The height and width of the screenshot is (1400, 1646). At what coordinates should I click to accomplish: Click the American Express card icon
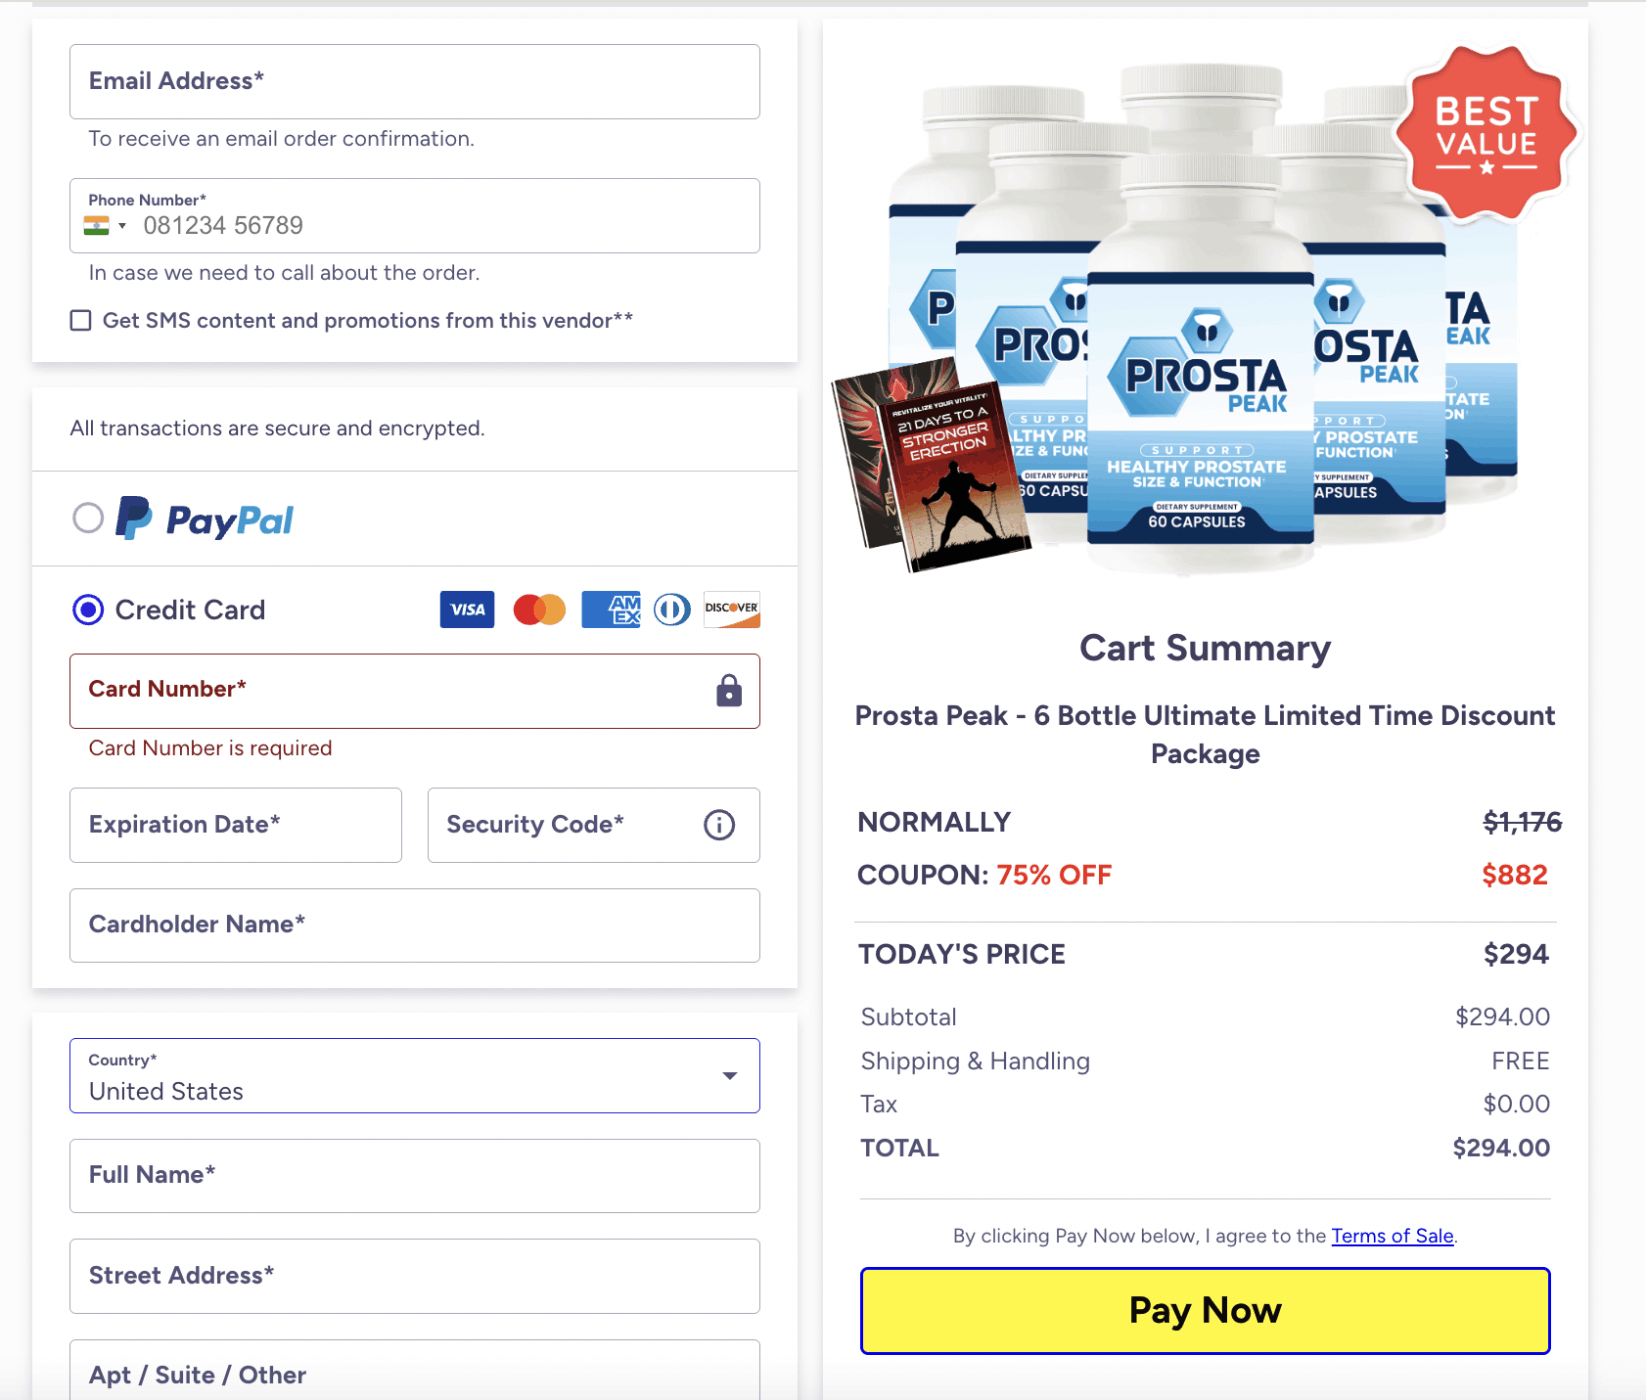click(x=610, y=609)
